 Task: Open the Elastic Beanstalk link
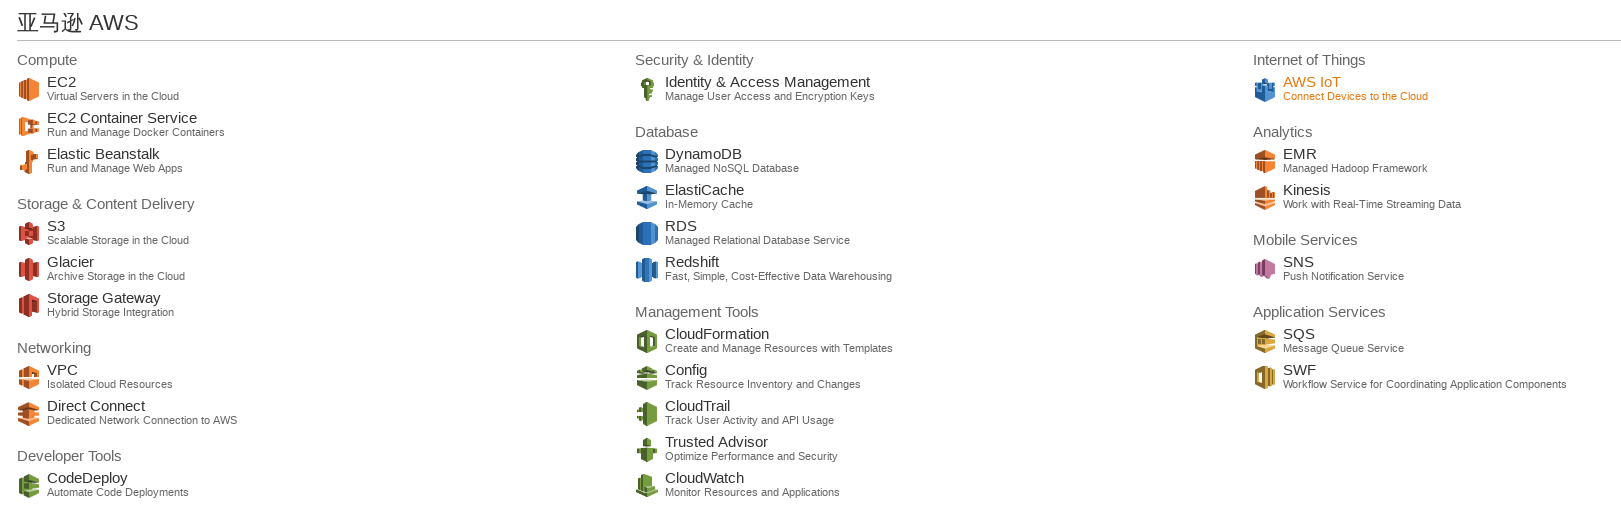tap(103, 154)
